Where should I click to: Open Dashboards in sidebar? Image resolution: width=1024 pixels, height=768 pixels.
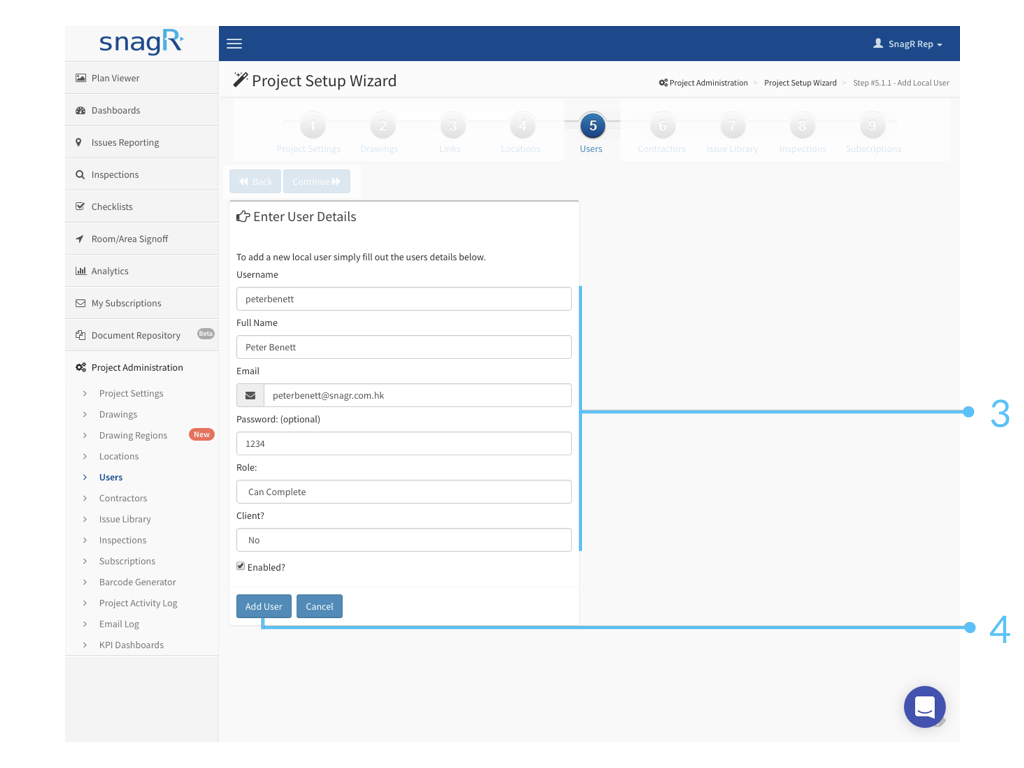coord(142,110)
